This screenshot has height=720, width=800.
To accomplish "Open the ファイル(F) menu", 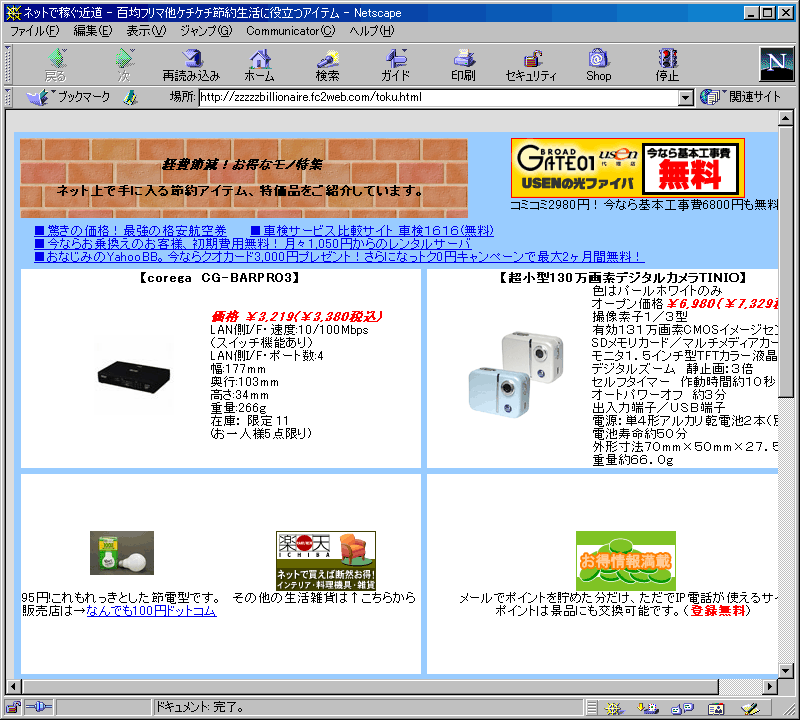I will [x=35, y=31].
